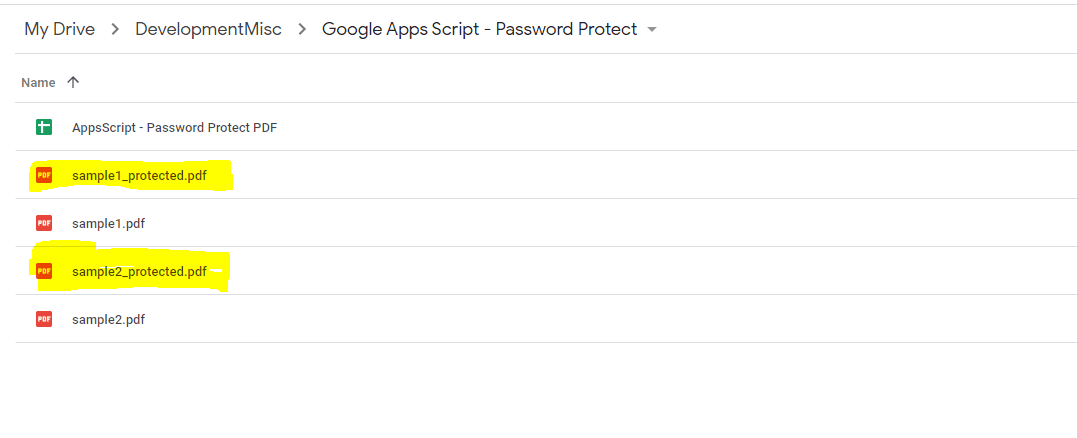Navigate to My Drive breadcrumb

click(60, 30)
